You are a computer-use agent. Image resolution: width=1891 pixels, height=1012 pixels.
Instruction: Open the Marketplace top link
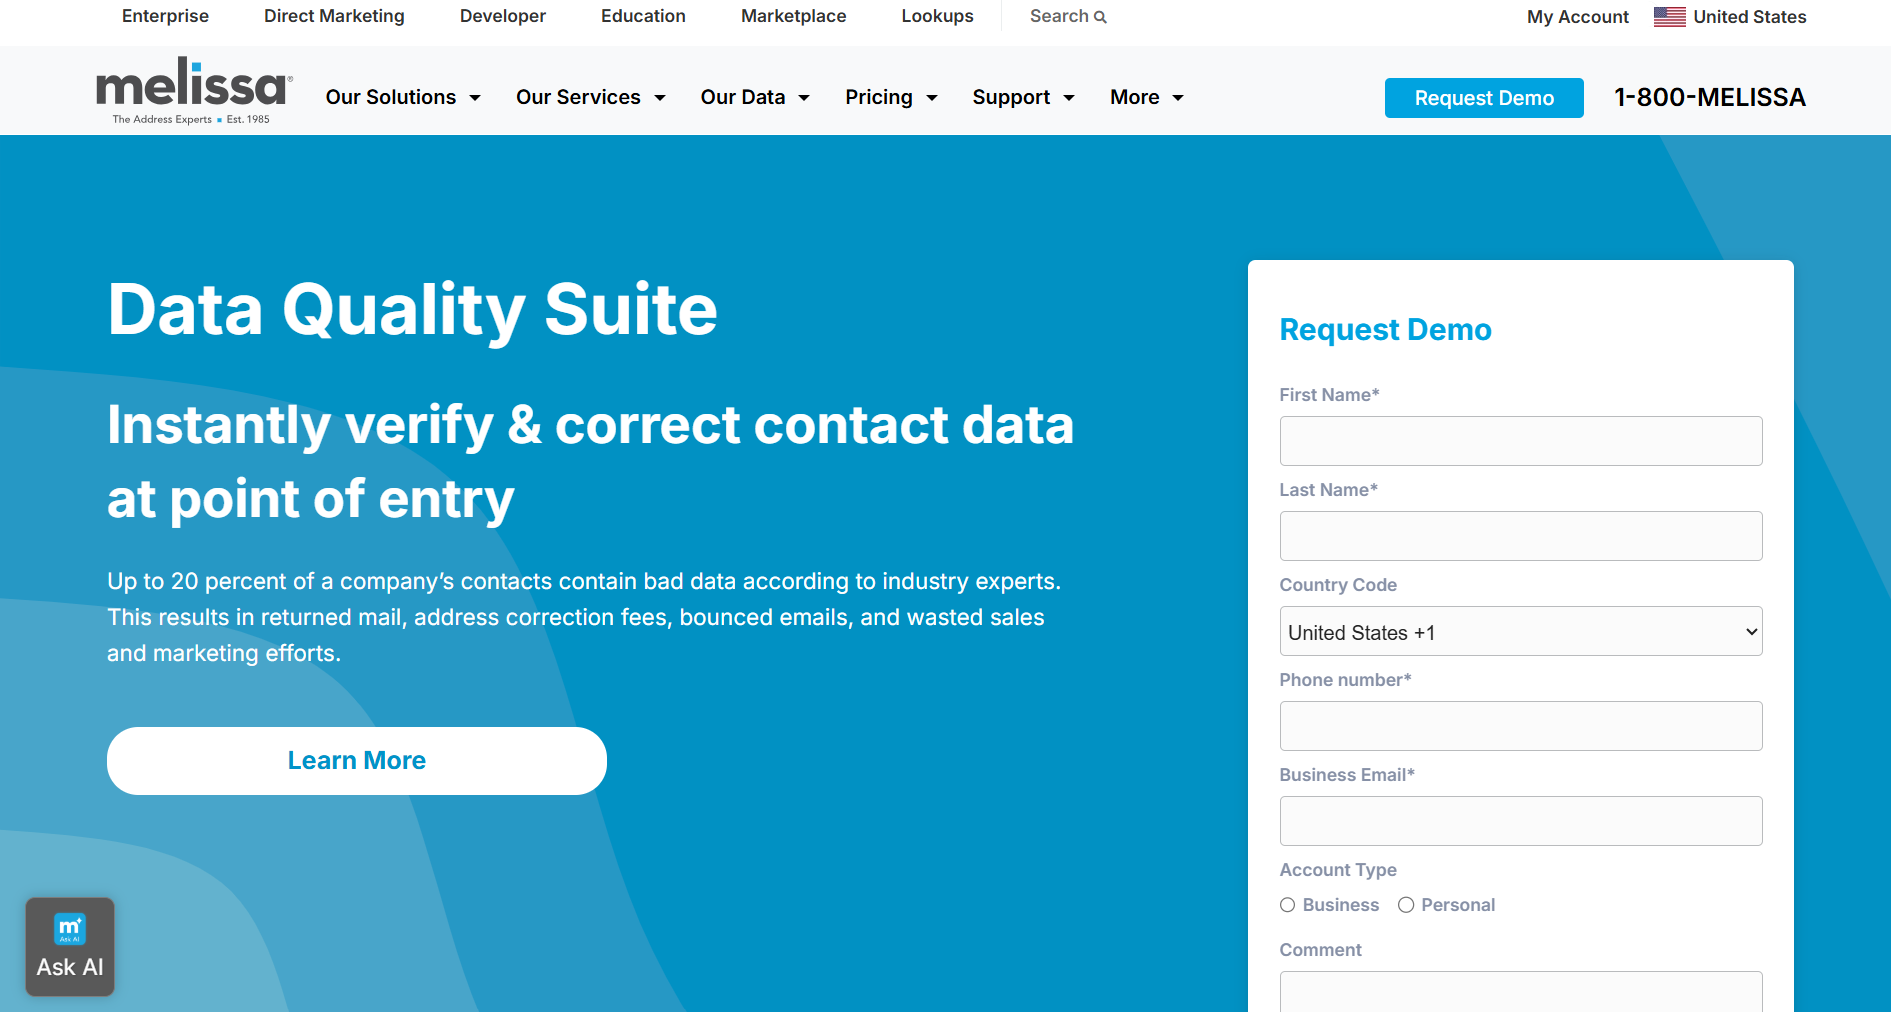click(793, 16)
